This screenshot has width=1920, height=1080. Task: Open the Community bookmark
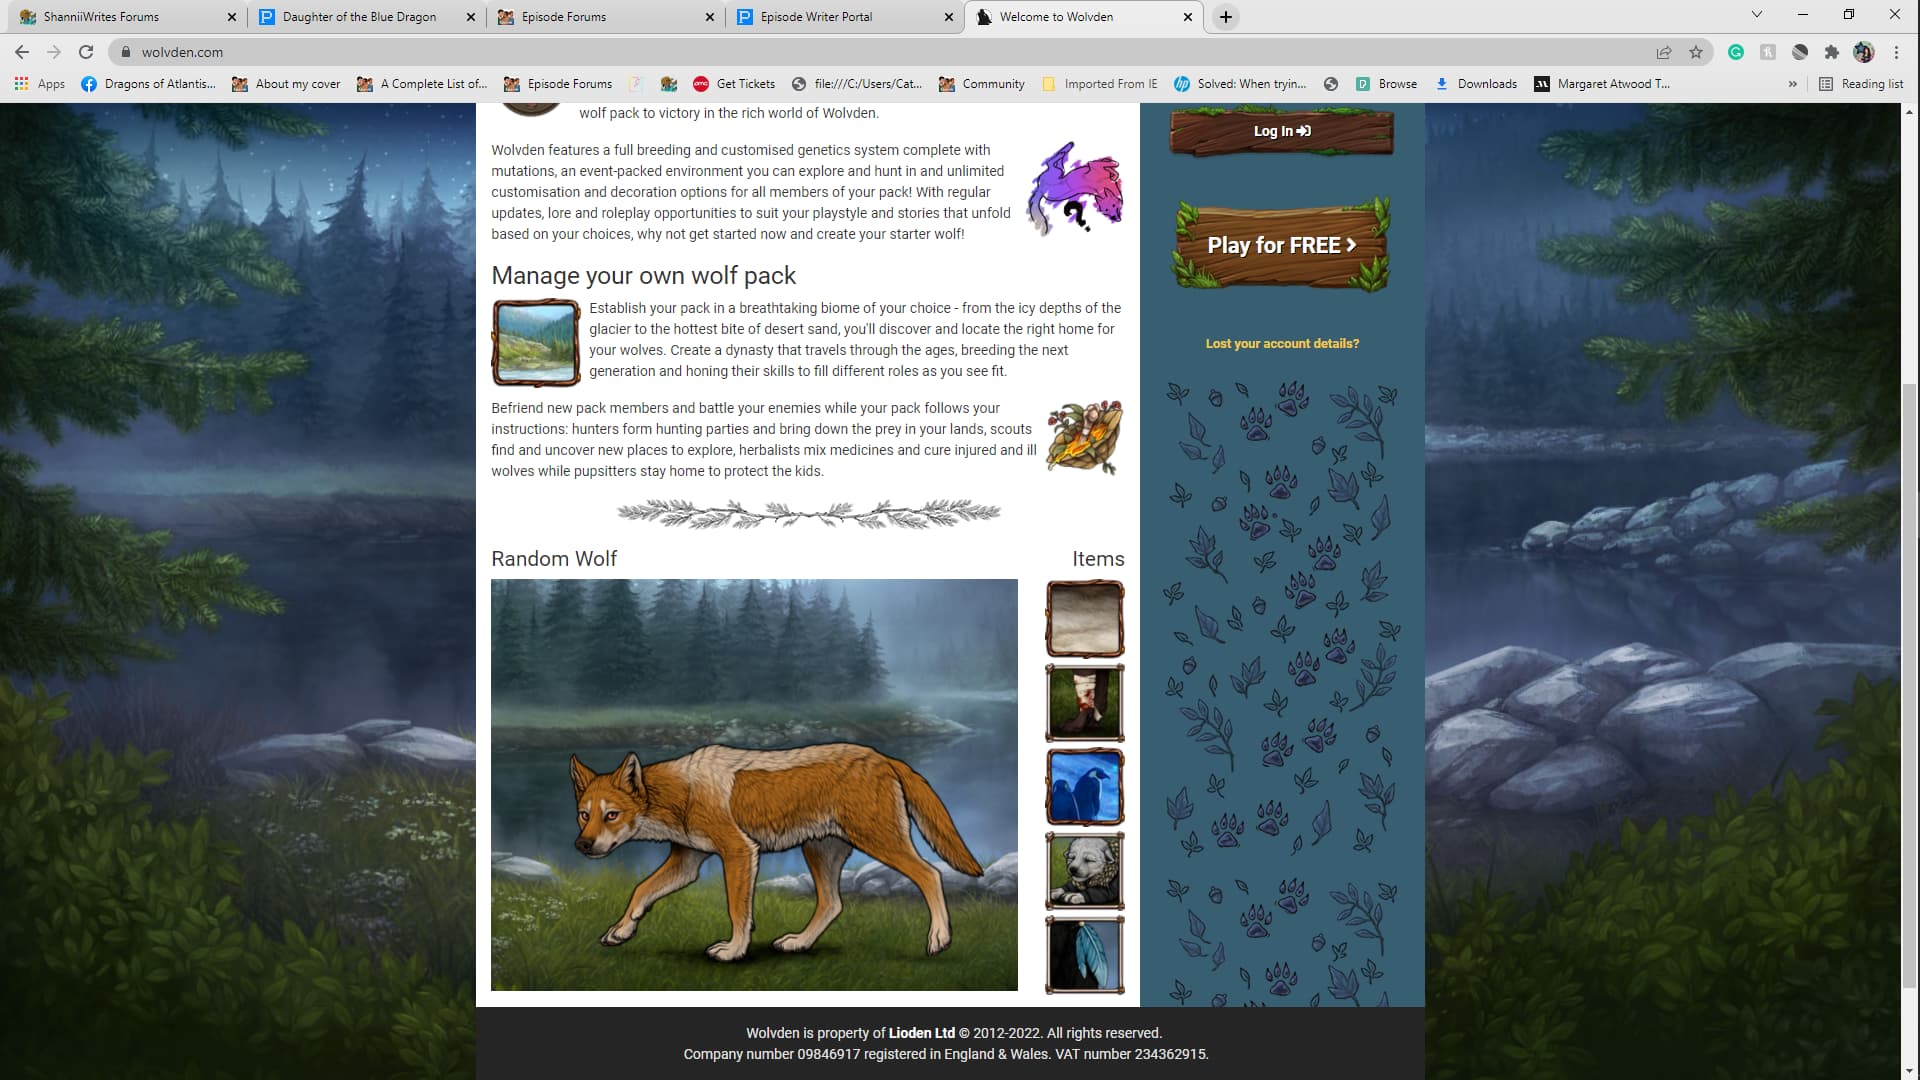[982, 84]
